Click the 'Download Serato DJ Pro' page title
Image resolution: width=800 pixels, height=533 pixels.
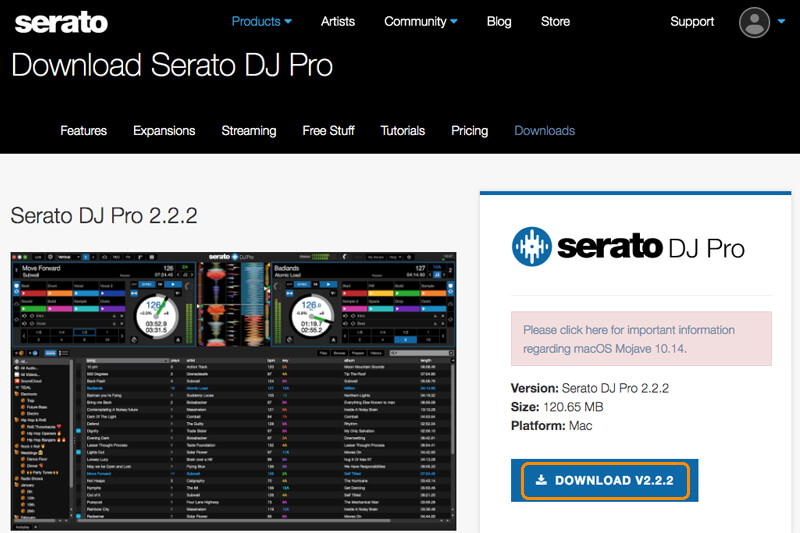pos(172,65)
